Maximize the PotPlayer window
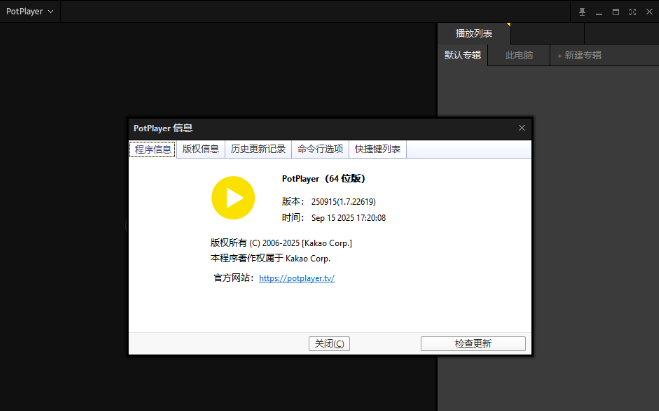Viewport: 659px width, 411px height. 615,12
